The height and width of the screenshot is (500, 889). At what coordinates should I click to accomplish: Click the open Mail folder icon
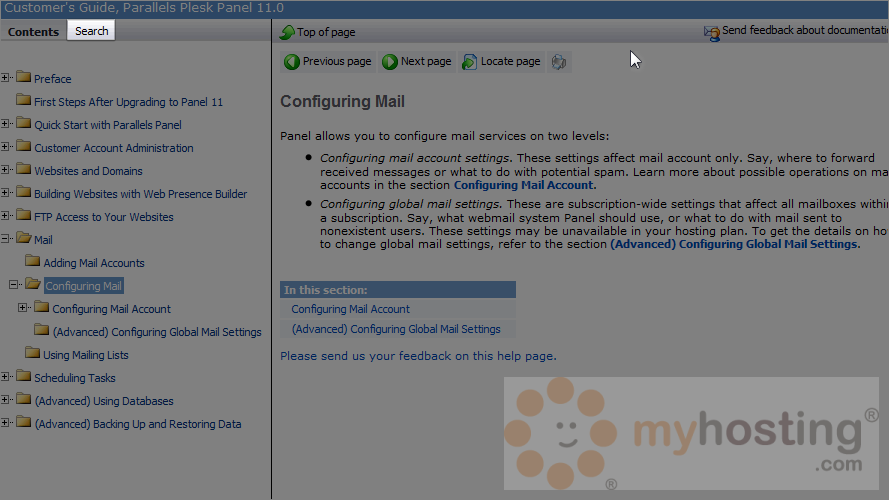pyautogui.click(x=24, y=238)
